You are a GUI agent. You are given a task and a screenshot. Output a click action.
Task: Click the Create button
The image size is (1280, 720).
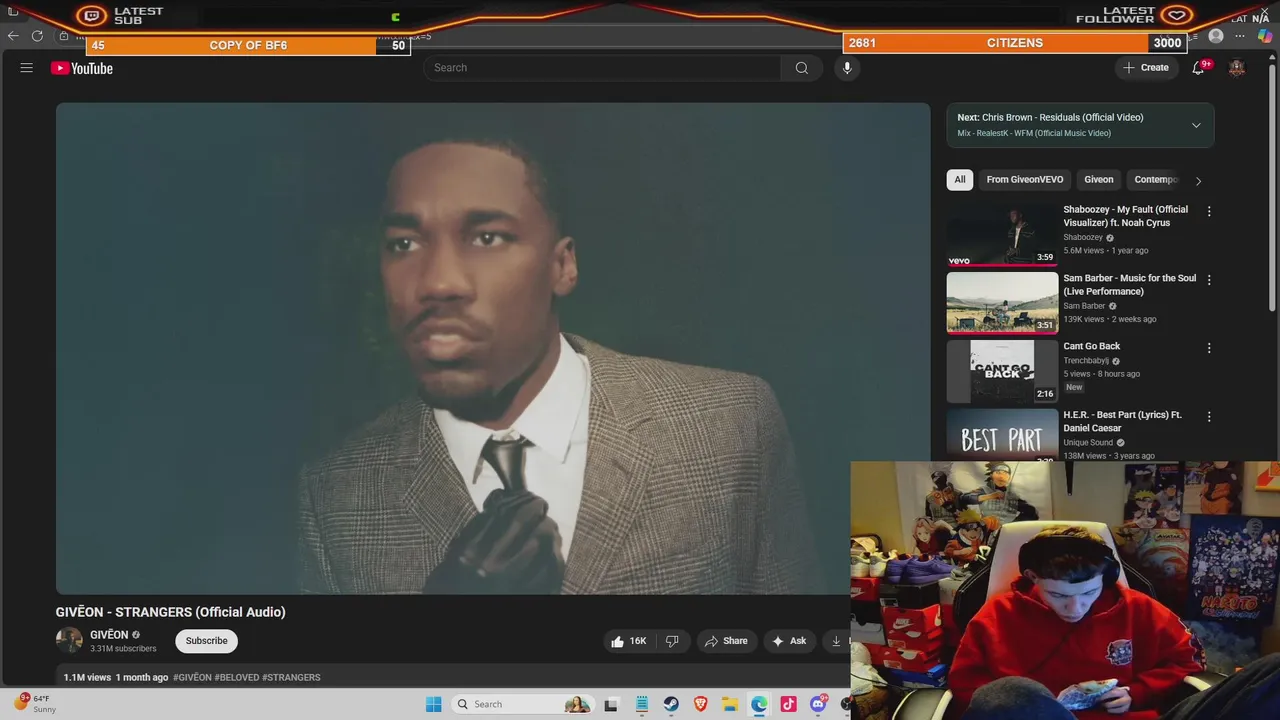coord(1146,68)
